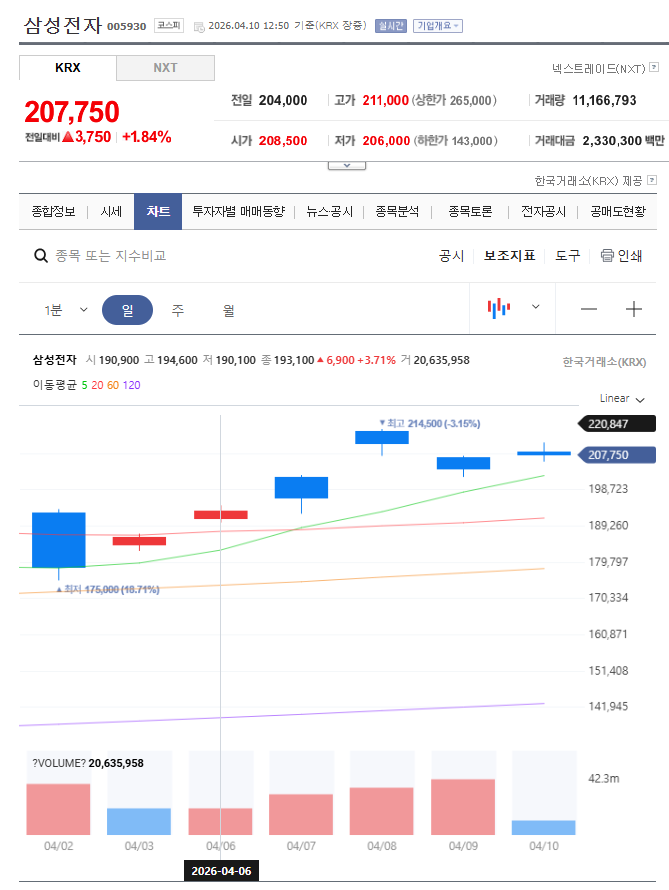Viewport: 669px width, 890px height.
Task: Click the printer icon for 인쇄
Action: [x=607, y=256]
